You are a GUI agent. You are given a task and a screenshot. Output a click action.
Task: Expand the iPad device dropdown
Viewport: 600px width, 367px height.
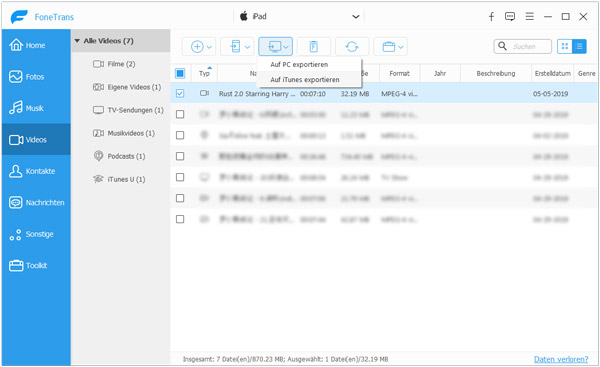pos(355,16)
